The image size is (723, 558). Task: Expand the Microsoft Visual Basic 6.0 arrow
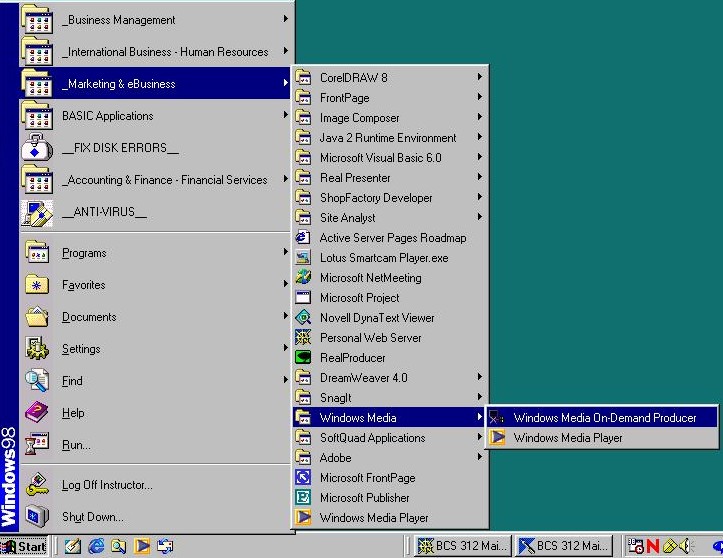click(x=480, y=157)
